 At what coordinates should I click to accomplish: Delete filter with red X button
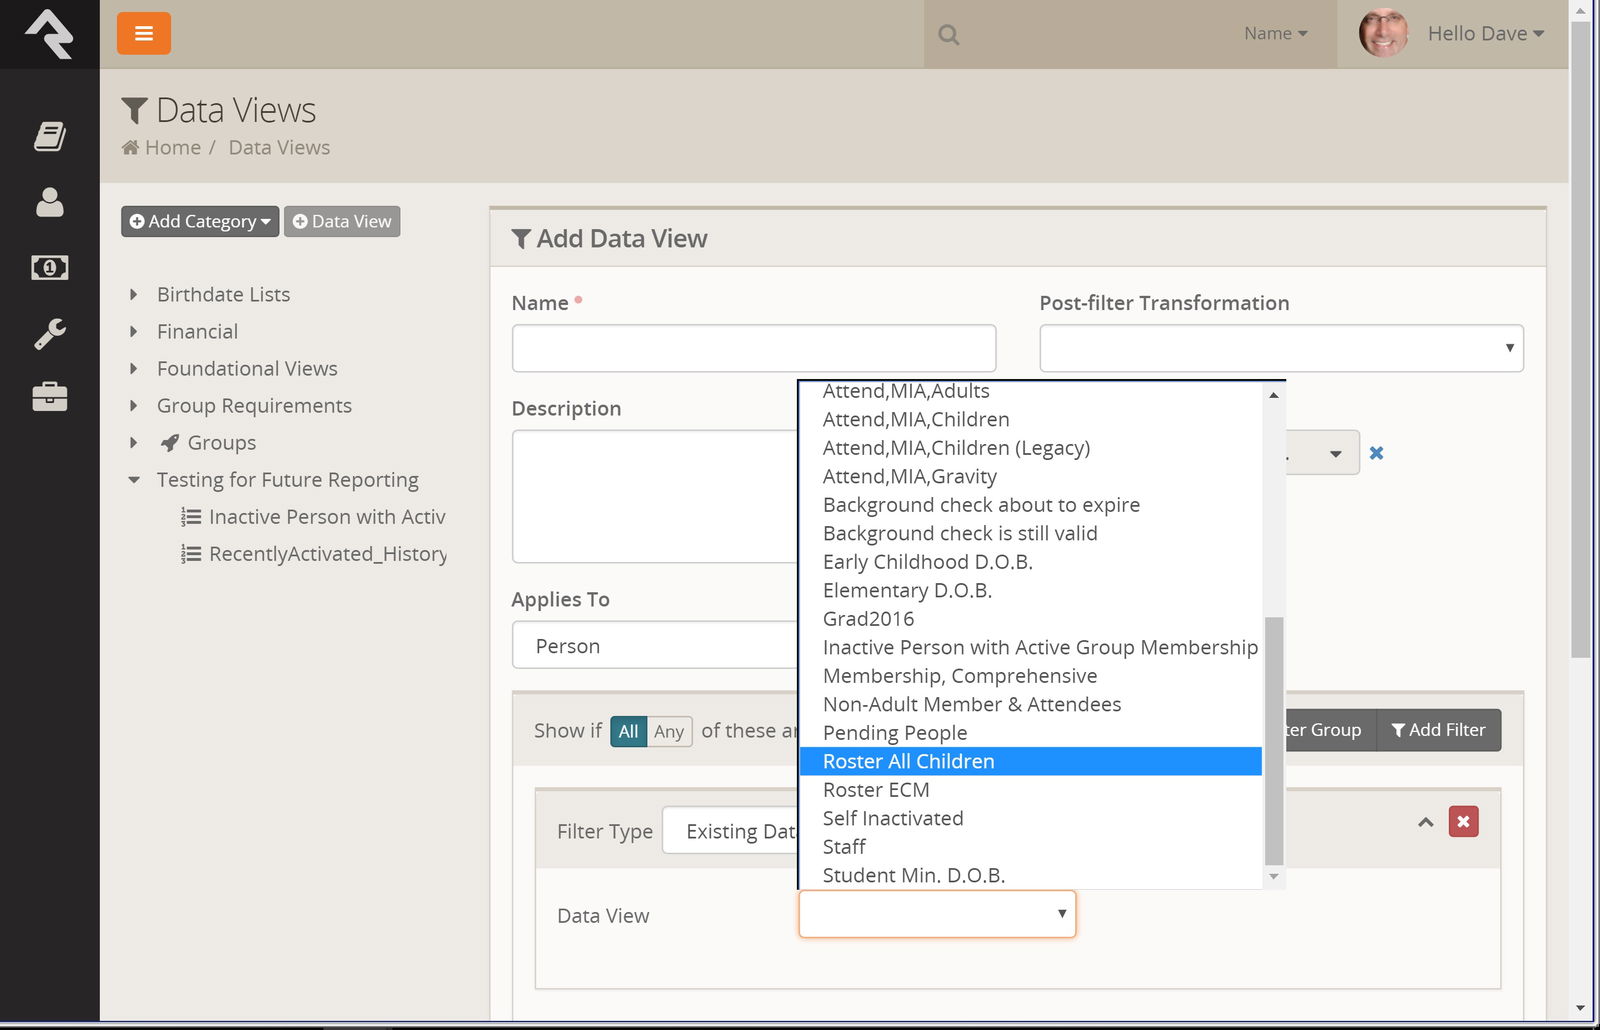(1463, 822)
